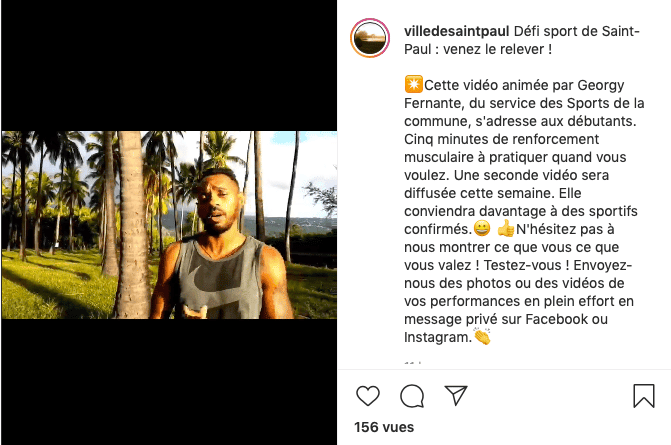Save the post with the bookmark icon
The width and height of the screenshot is (671, 445).
coord(644,396)
